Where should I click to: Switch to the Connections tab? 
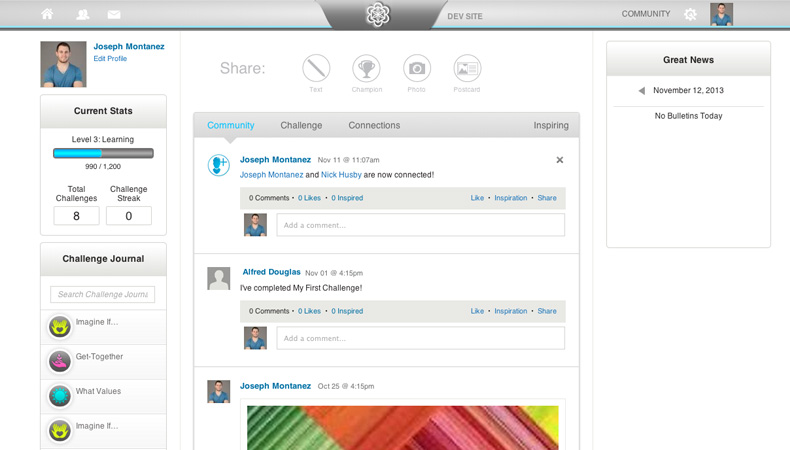click(374, 125)
